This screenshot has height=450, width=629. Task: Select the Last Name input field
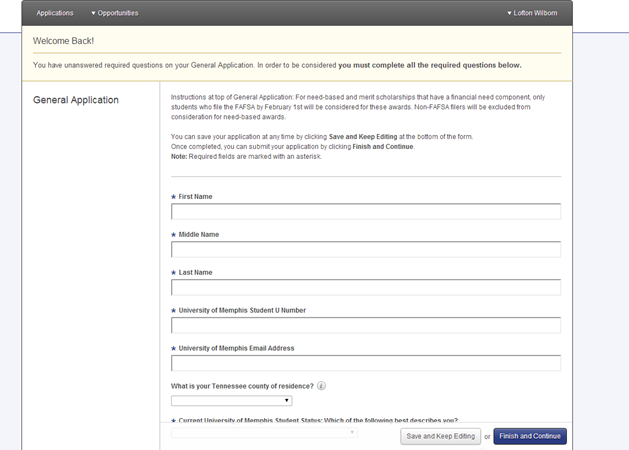coord(366,288)
